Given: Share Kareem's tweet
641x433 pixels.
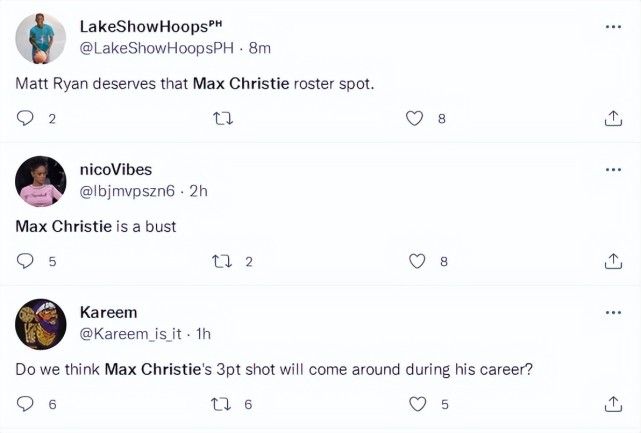Looking at the screenshot, I should (x=613, y=404).
